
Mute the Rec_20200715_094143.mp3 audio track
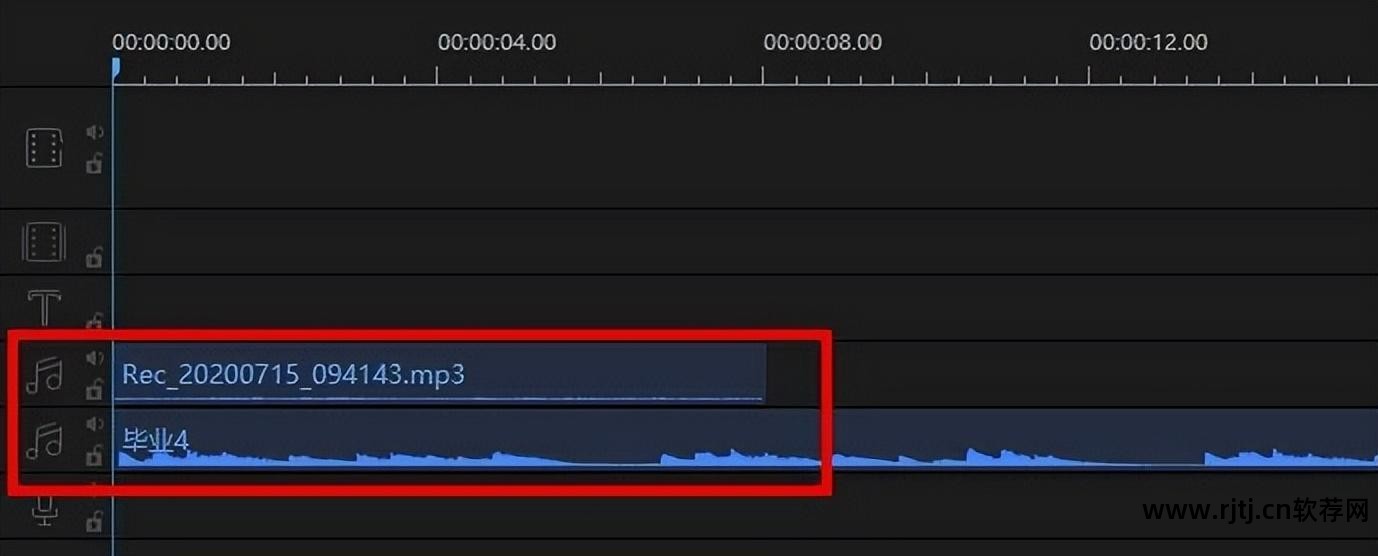point(94,358)
